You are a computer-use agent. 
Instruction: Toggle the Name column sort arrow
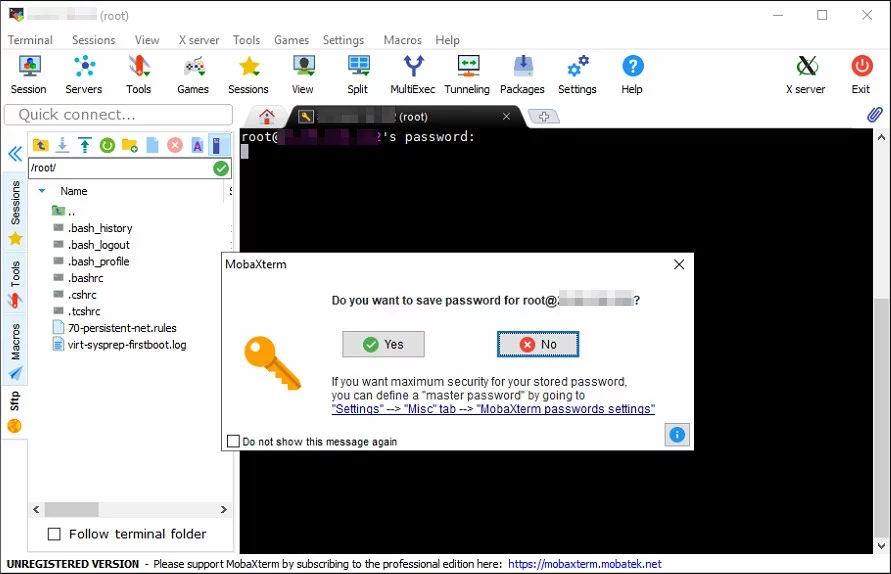point(41,191)
